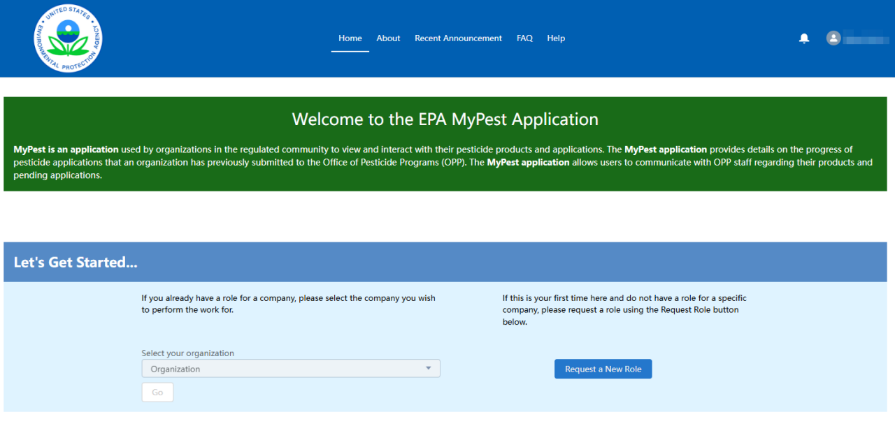Go to the Home tab
The height and width of the screenshot is (427, 896).
350,38
